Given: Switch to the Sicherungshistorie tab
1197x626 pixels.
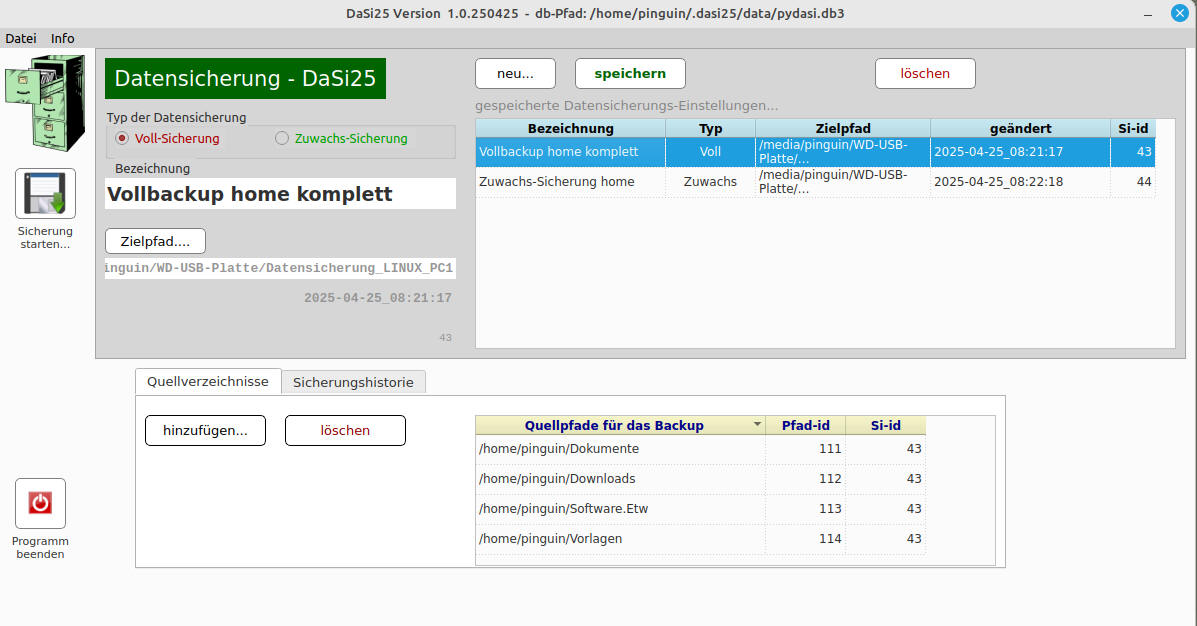Looking at the screenshot, I should pyautogui.click(x=353, y=382).
